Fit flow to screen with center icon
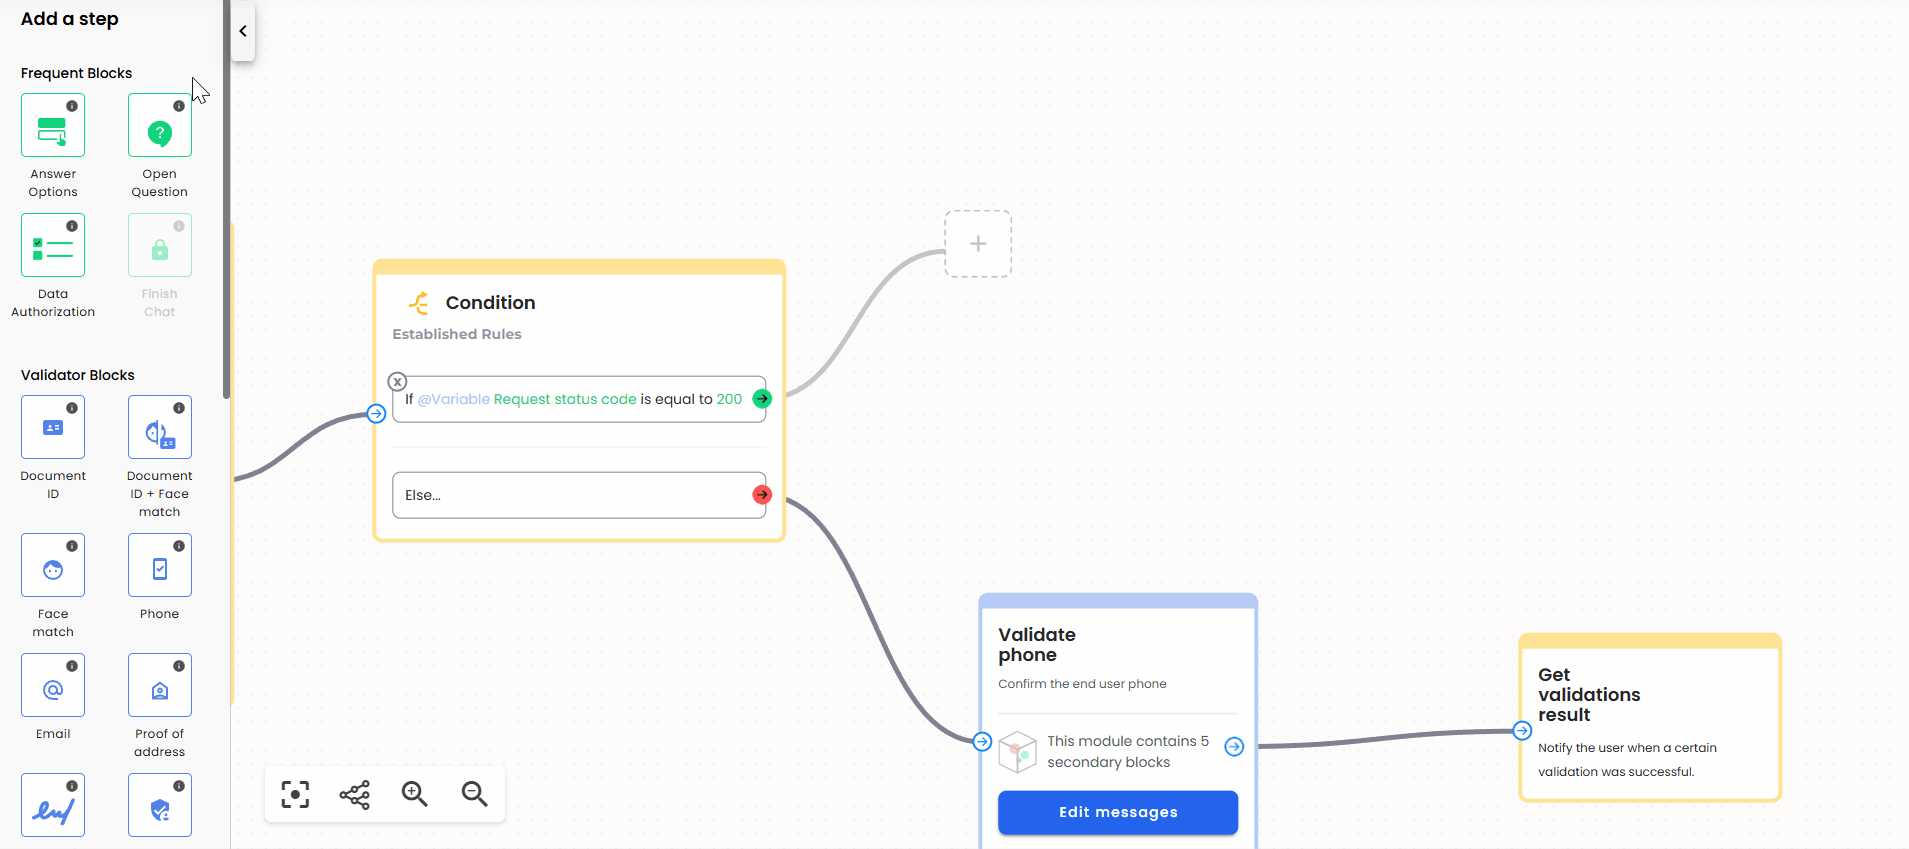Image resolution: width=1909 pixels, height=849 pixels. [x=295, y=794]
